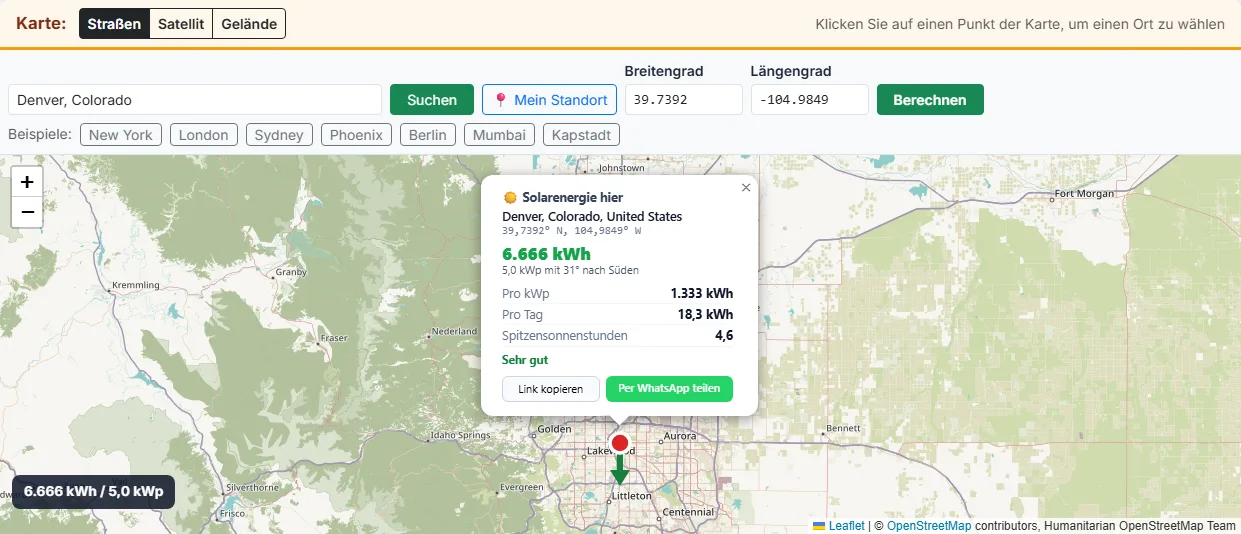
Task: Share result via Per WhatsApp teilen
Action: click(669, 389)
